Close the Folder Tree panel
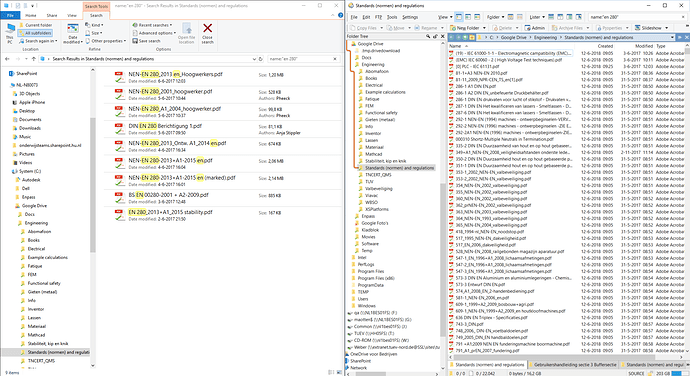 pyautogui.click(x=443, y=37)
